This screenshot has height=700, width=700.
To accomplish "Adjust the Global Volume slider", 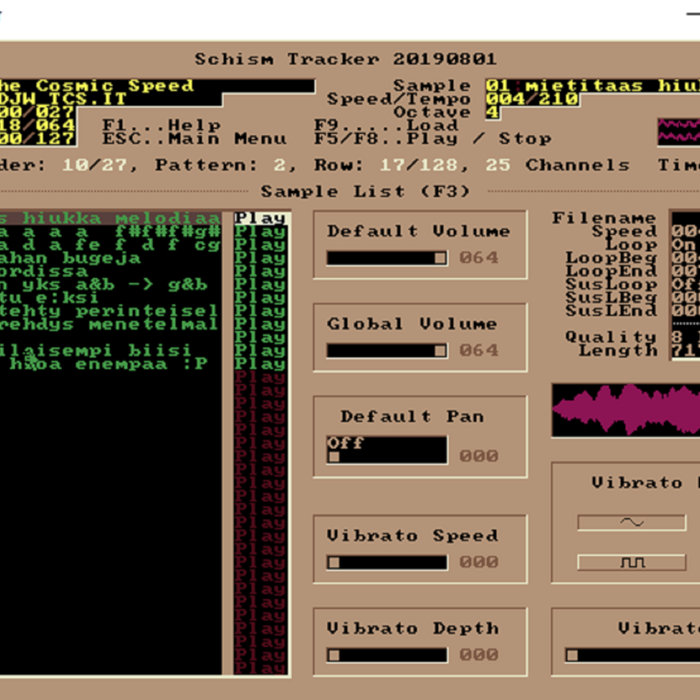I will 386,351.
